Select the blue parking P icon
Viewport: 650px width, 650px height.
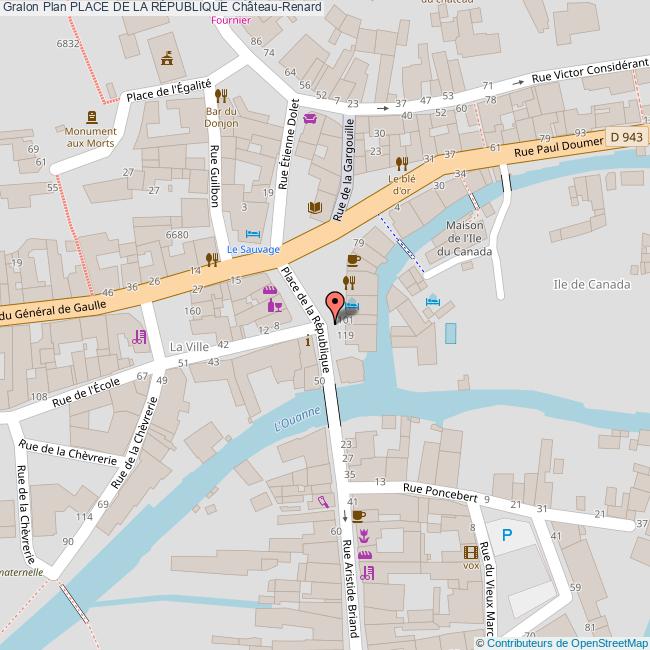(x=507, y=535)
